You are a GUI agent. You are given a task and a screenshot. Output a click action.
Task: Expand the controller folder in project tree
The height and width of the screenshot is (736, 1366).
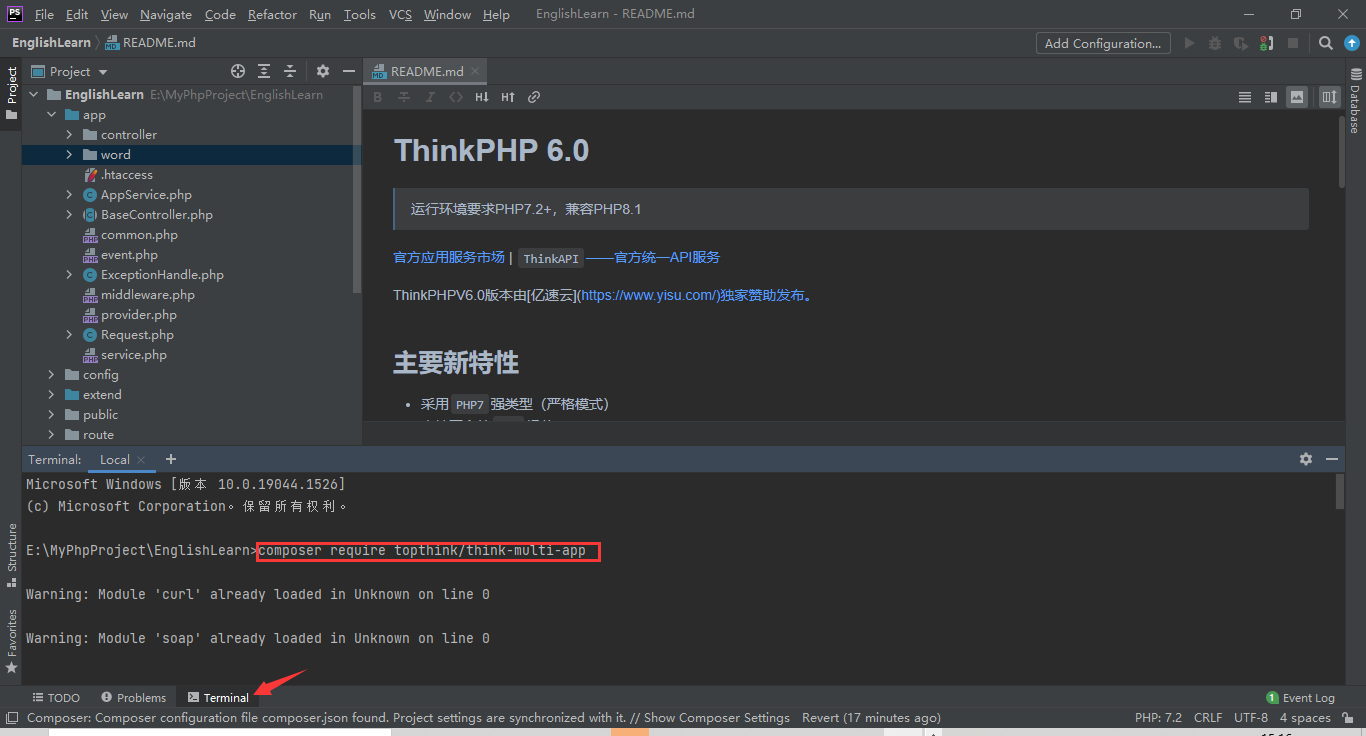(x=68, y=134)
